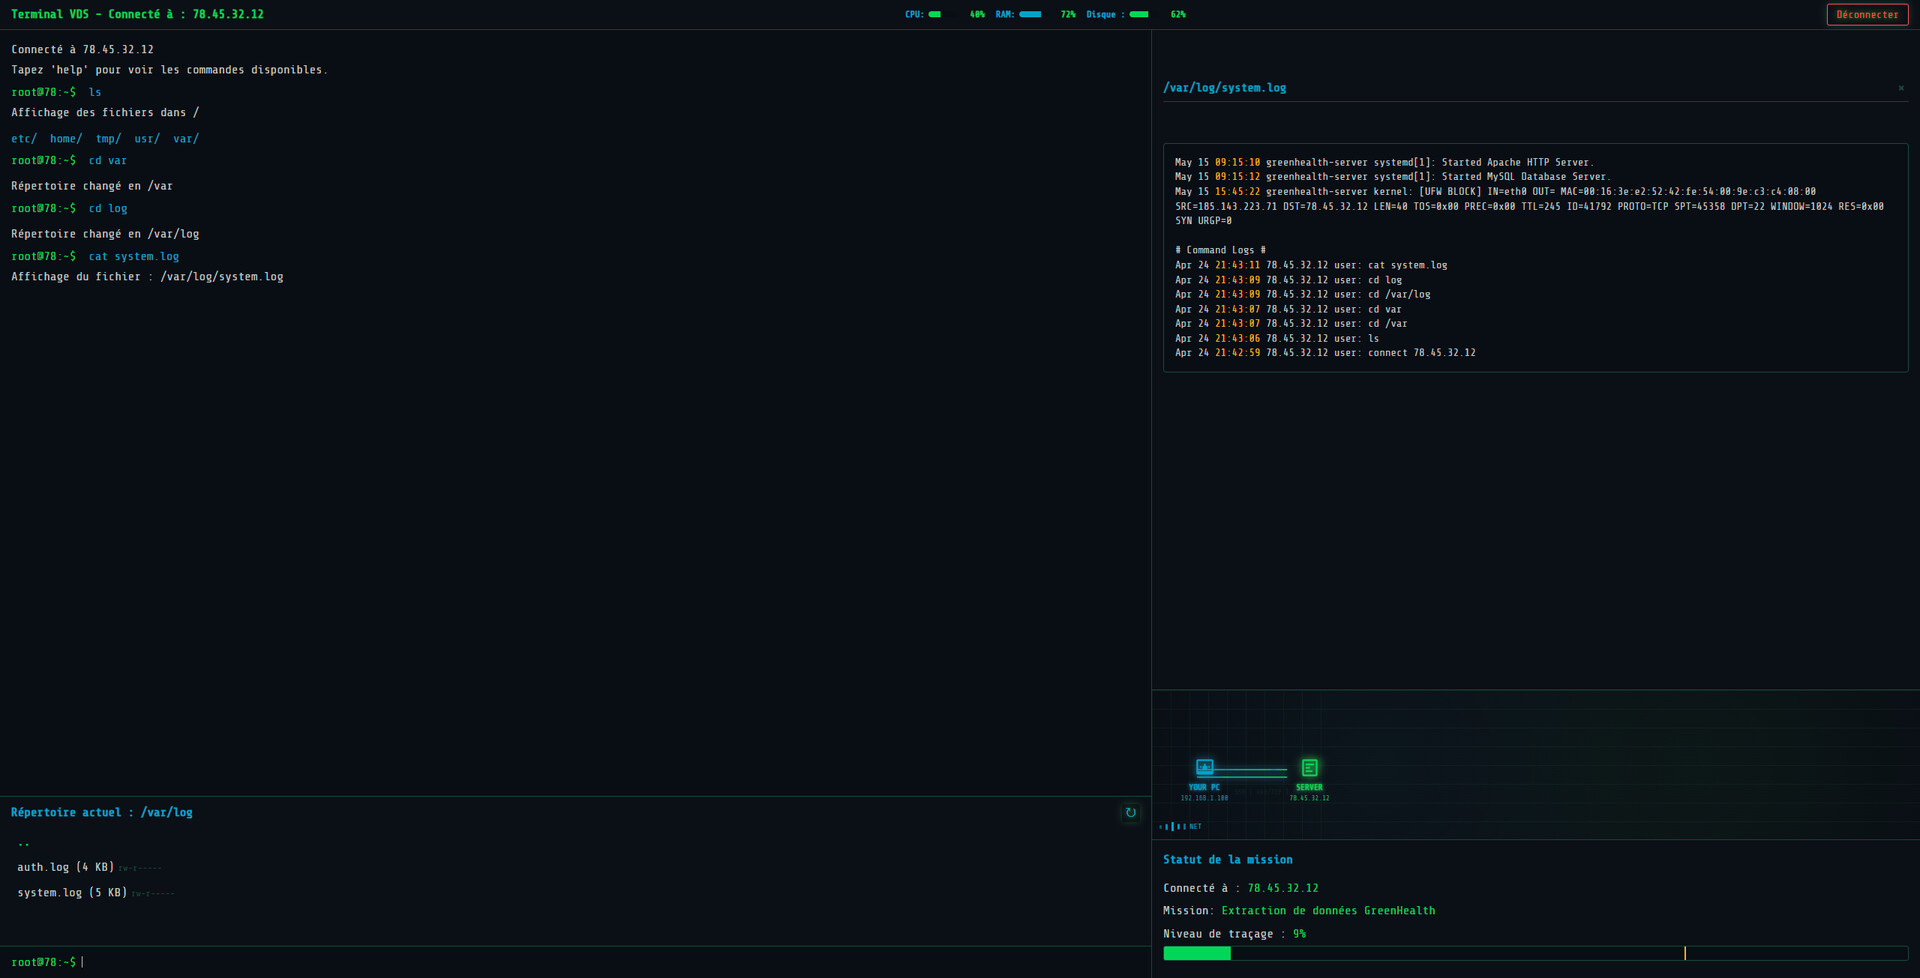Click the RAM usage bar indicator
The width and height of the screenshot is (1920, 978).
tap(1030, 14)
